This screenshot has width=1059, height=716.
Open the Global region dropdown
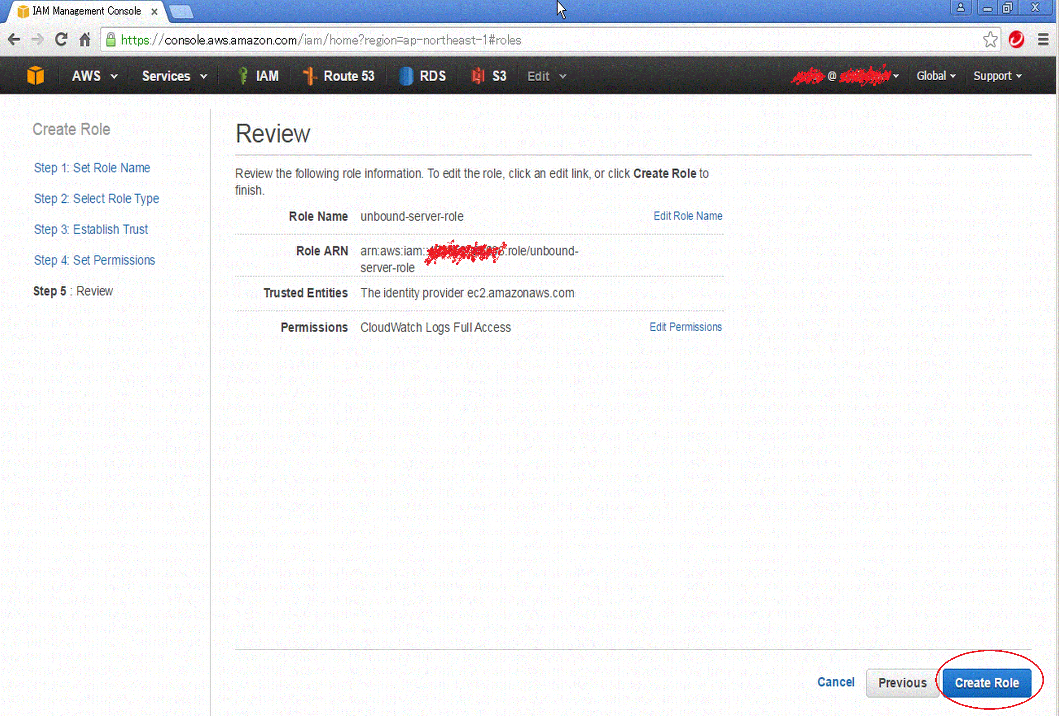pos(934,75)
